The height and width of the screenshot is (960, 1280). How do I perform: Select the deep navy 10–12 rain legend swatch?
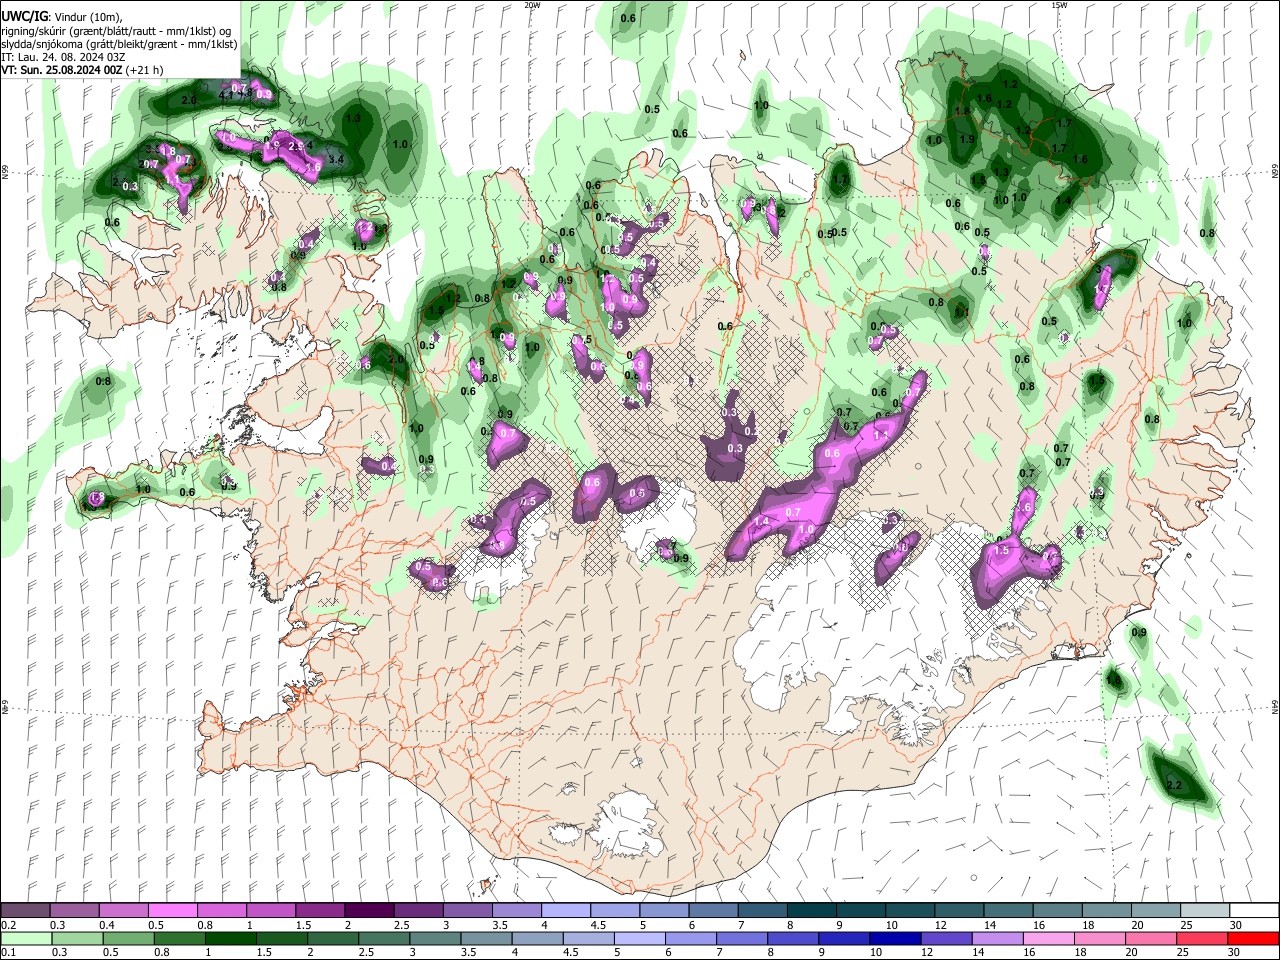[x=894, y=938]
